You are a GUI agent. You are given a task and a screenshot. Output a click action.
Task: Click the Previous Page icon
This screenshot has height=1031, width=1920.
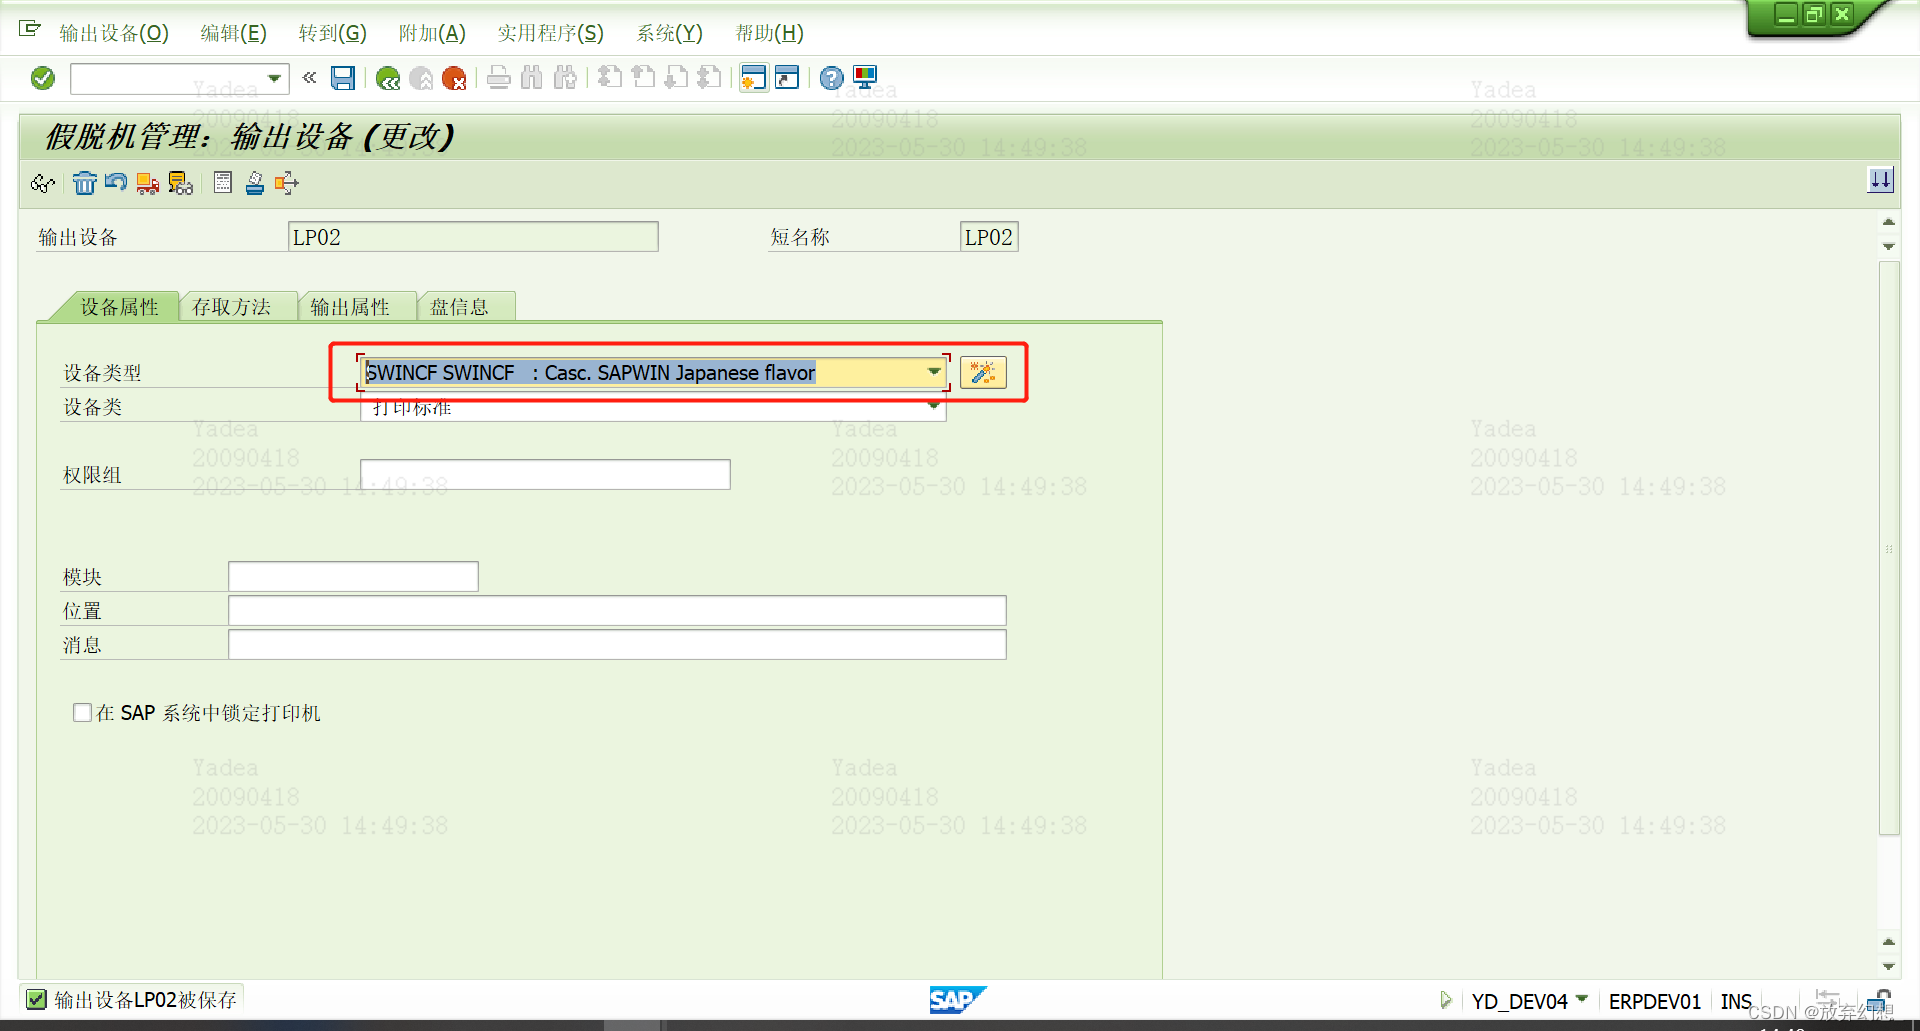click(x=643, y=77)
